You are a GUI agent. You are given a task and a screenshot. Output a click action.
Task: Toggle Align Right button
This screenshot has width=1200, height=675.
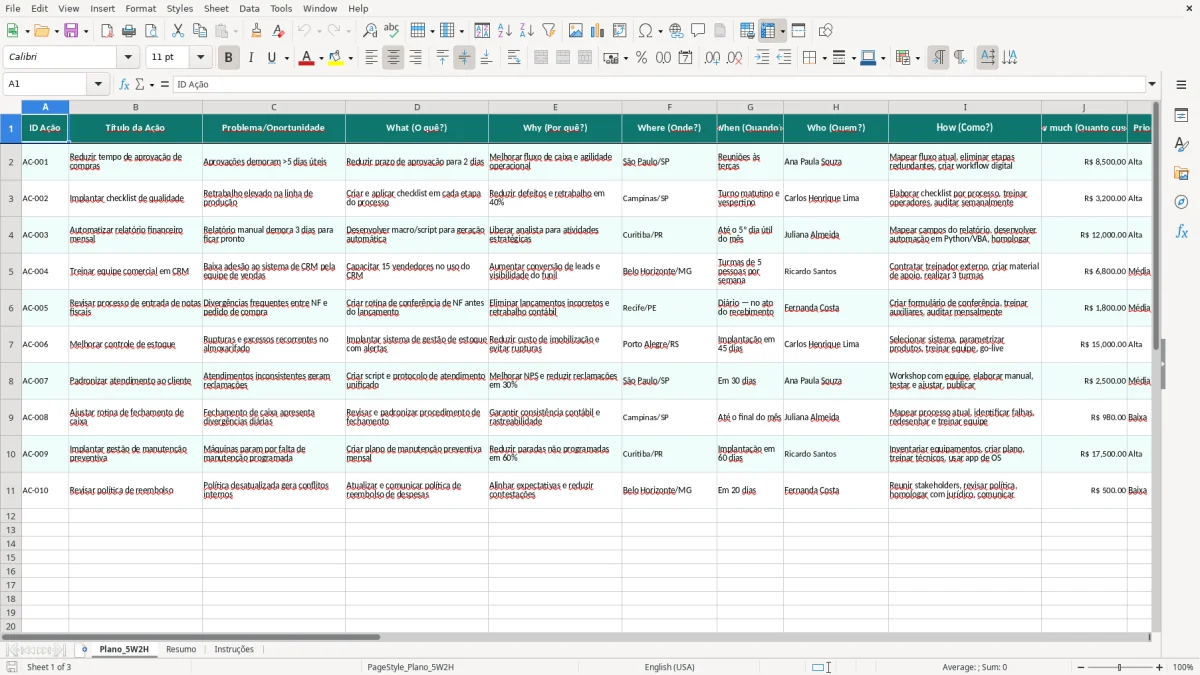(x=415, y=58)
